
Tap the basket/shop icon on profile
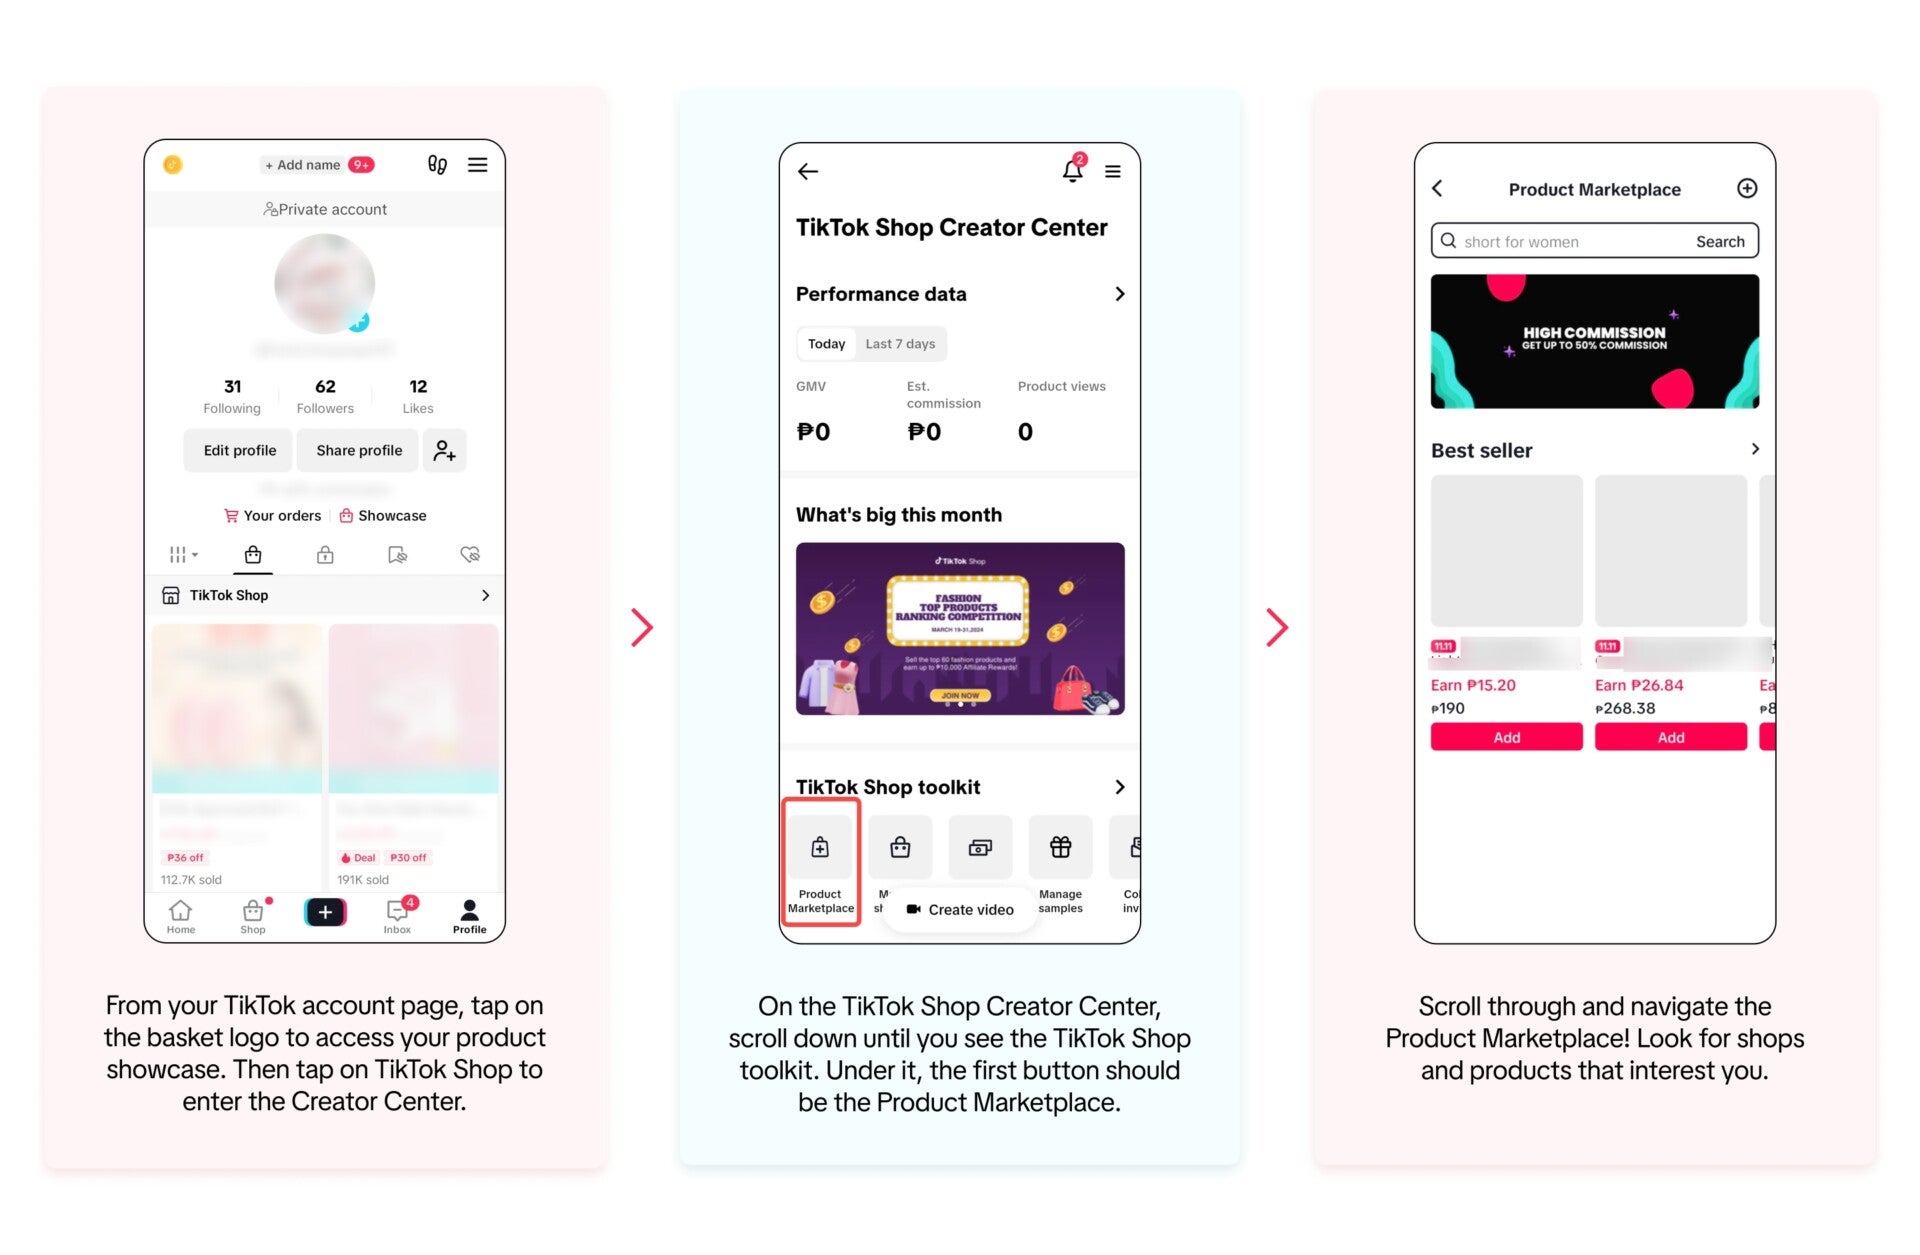click(252, 555)
